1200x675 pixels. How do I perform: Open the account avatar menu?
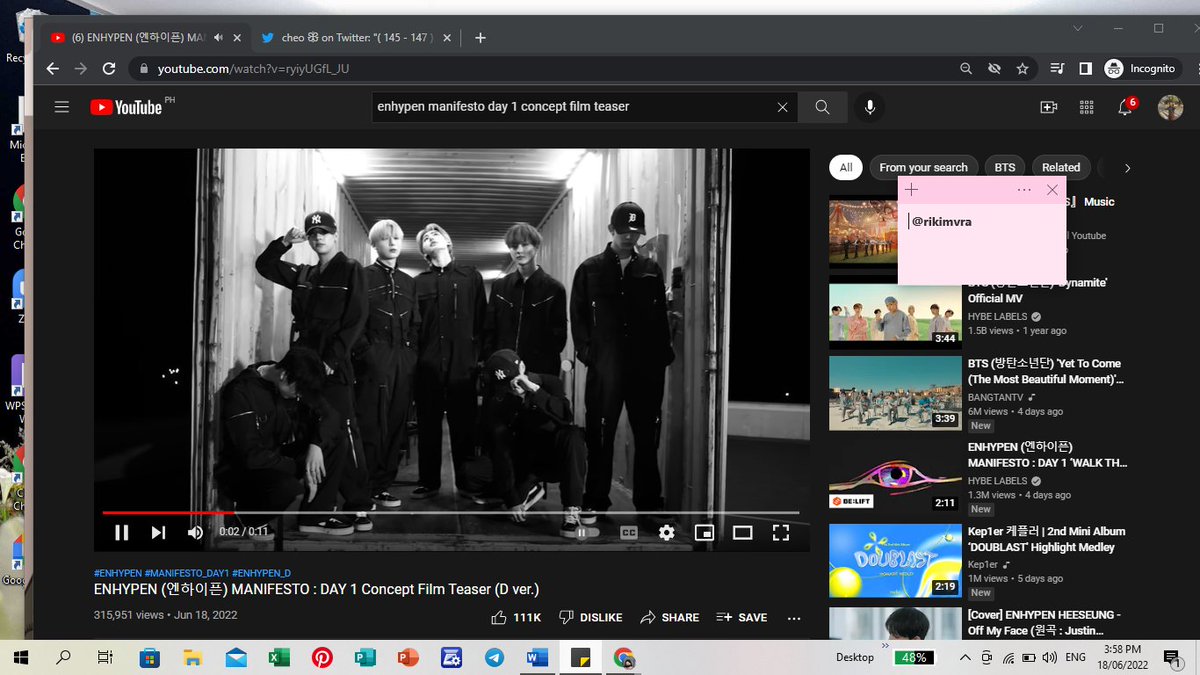[1170, 107]
